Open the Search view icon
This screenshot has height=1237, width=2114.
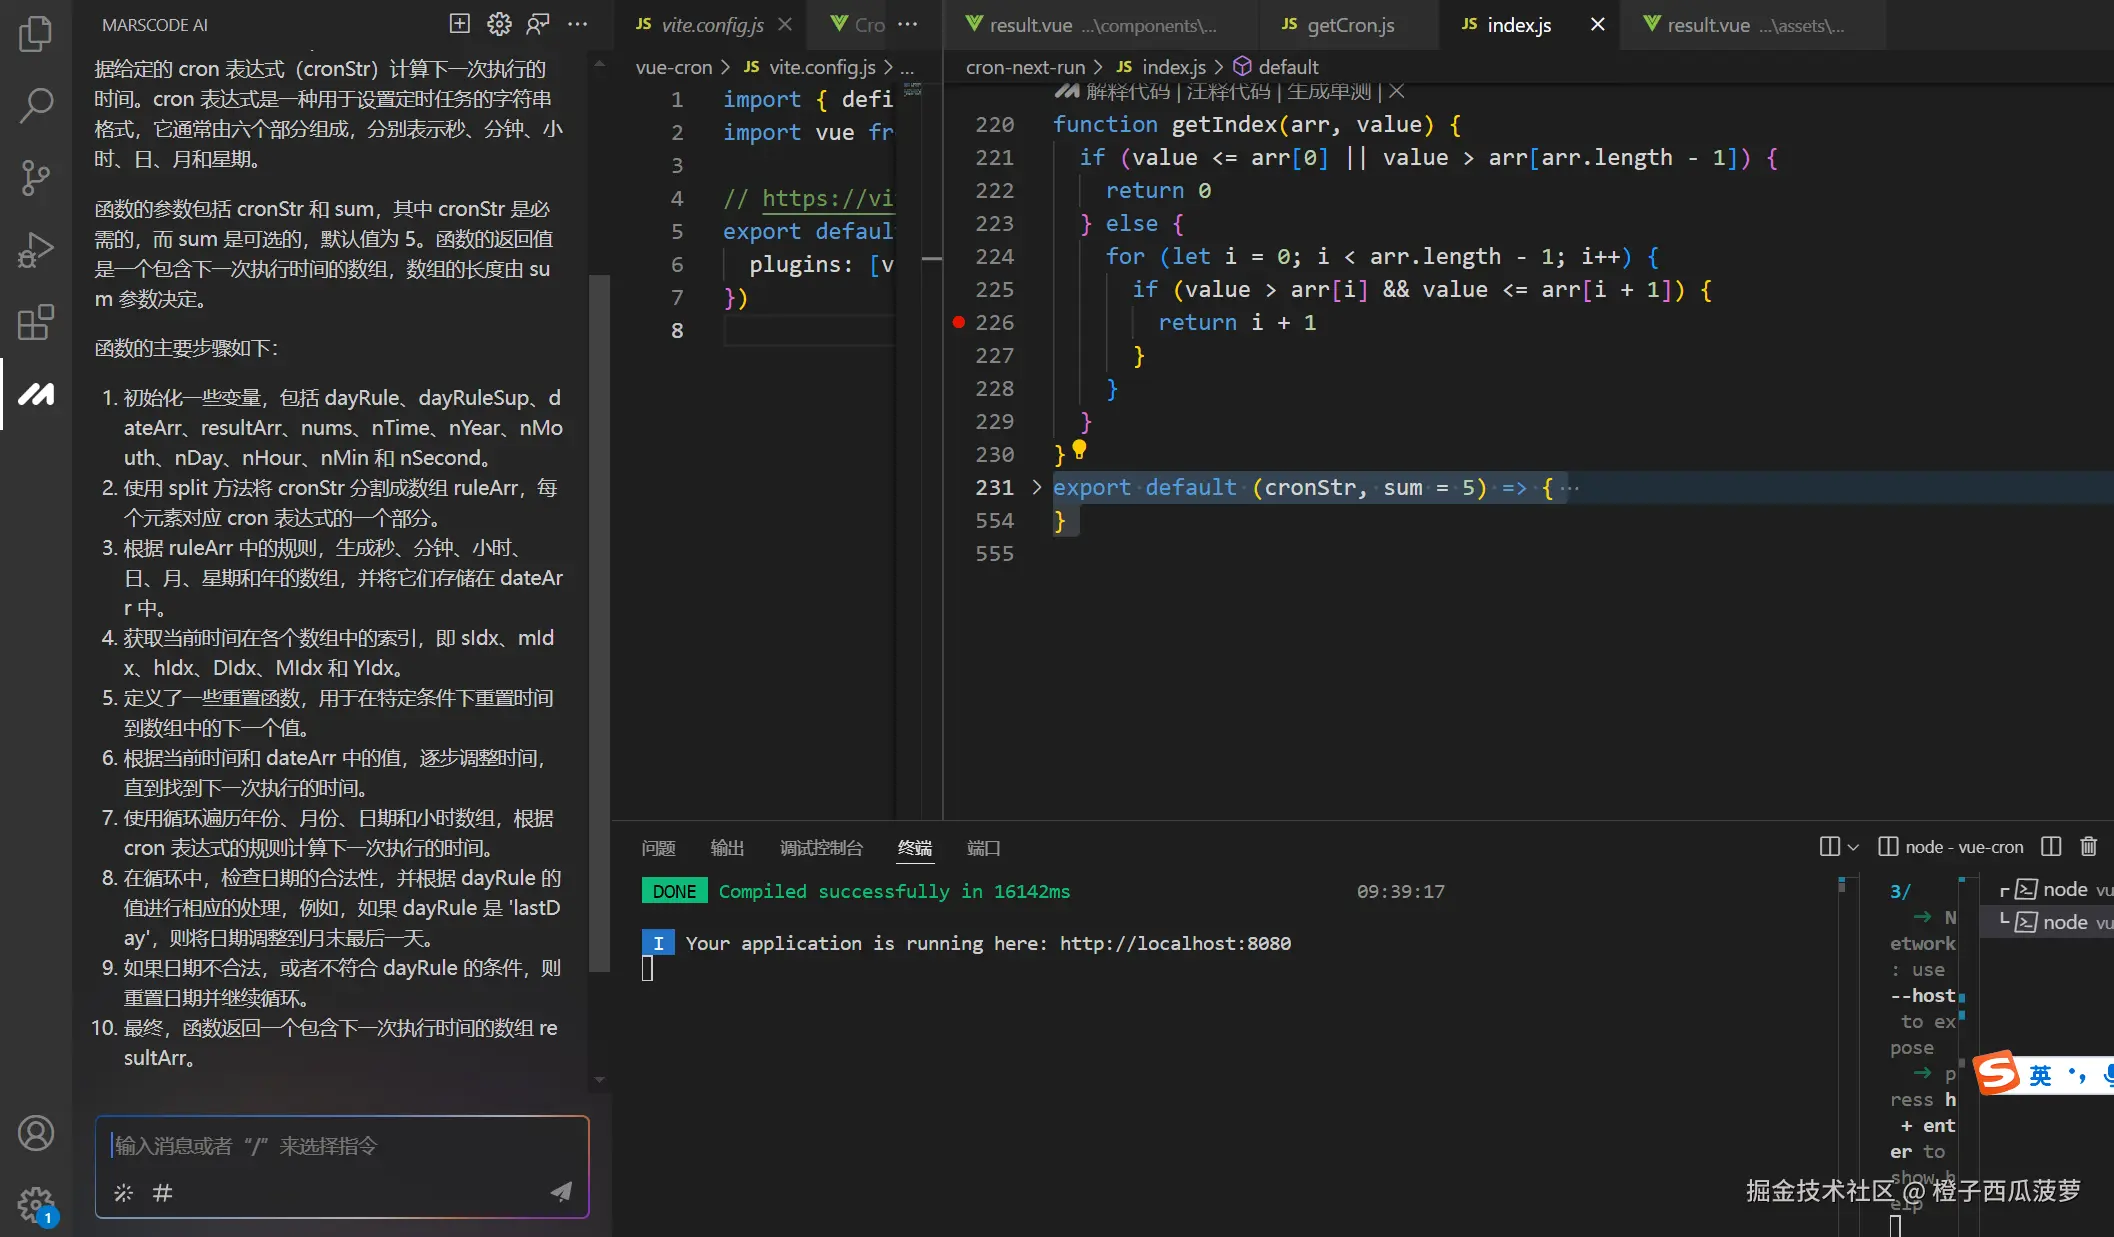[36, 105]
